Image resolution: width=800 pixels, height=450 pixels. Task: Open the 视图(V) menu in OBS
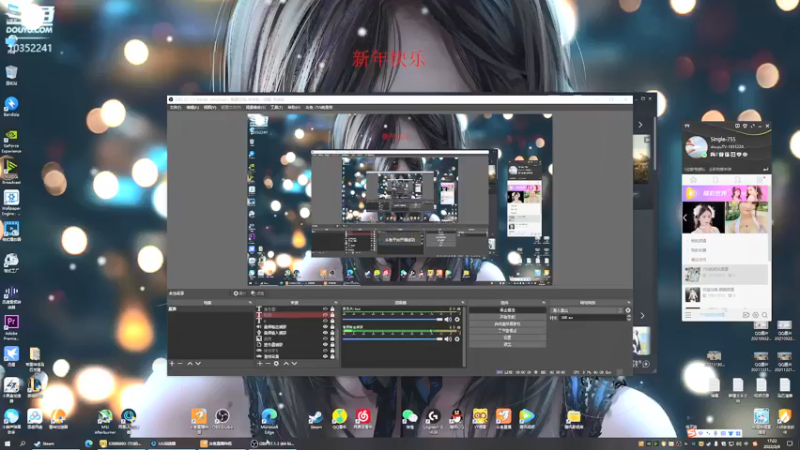point(210,108)
